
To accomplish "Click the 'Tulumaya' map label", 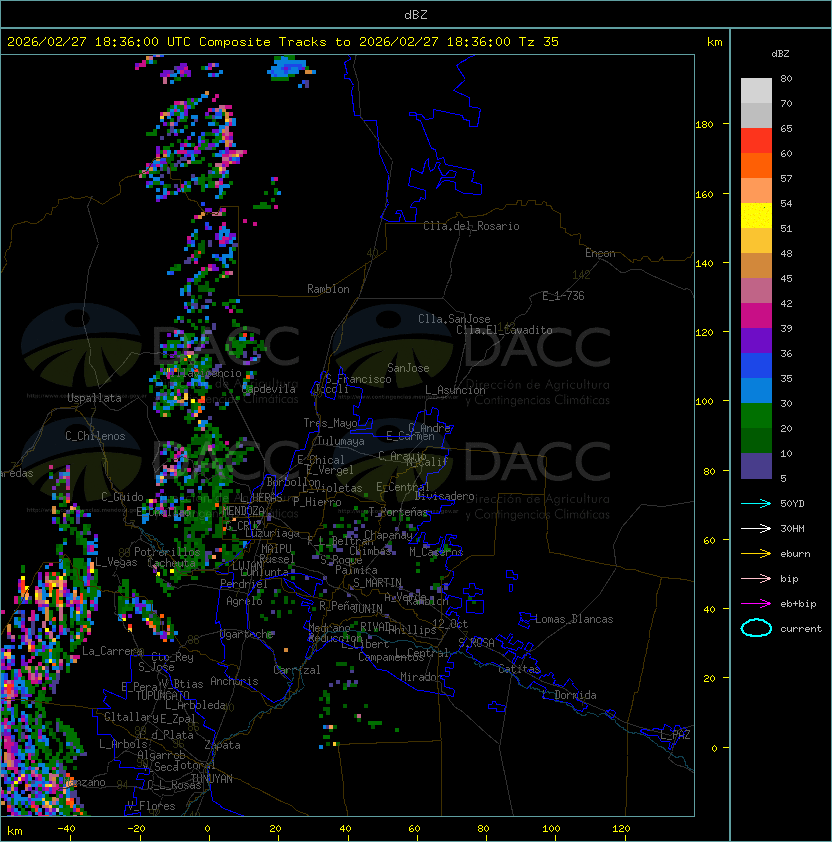I will pos(341,441).
